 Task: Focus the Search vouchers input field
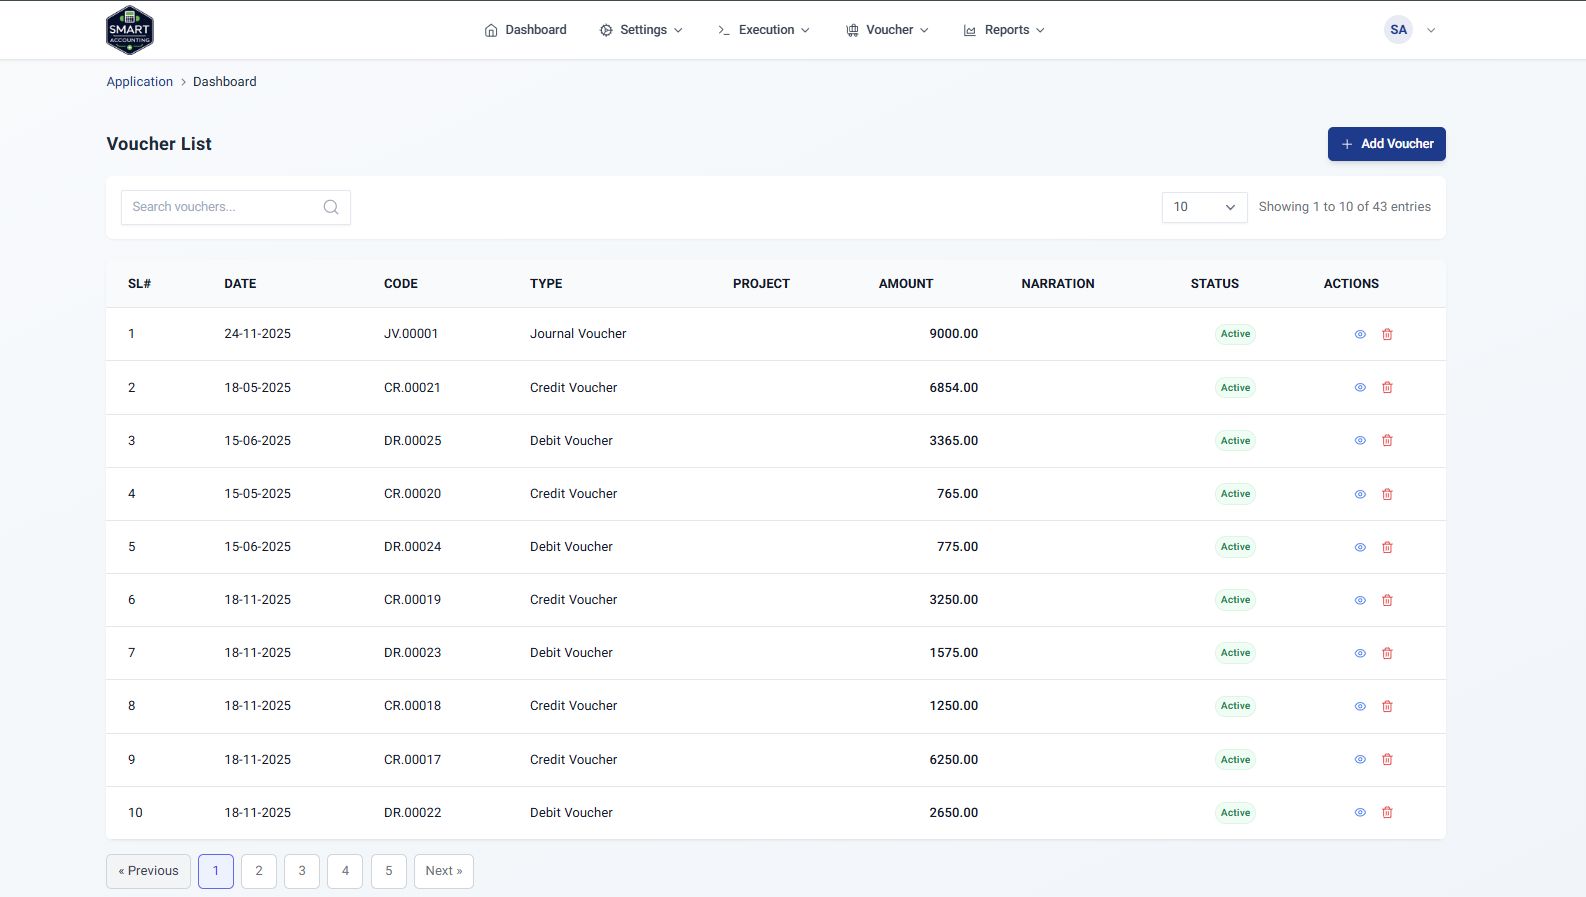[x=222, y=207]
